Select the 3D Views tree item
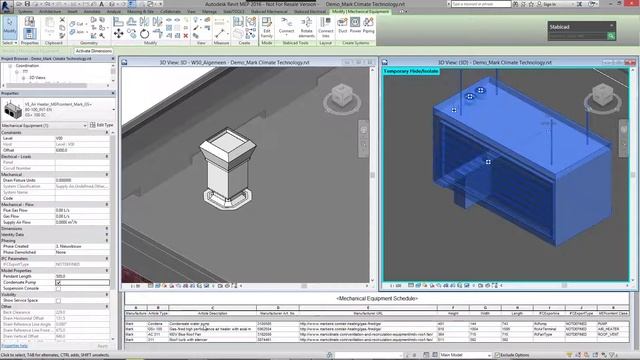The height and width of the screenshot is (360, 640). (x=37, y=78)
